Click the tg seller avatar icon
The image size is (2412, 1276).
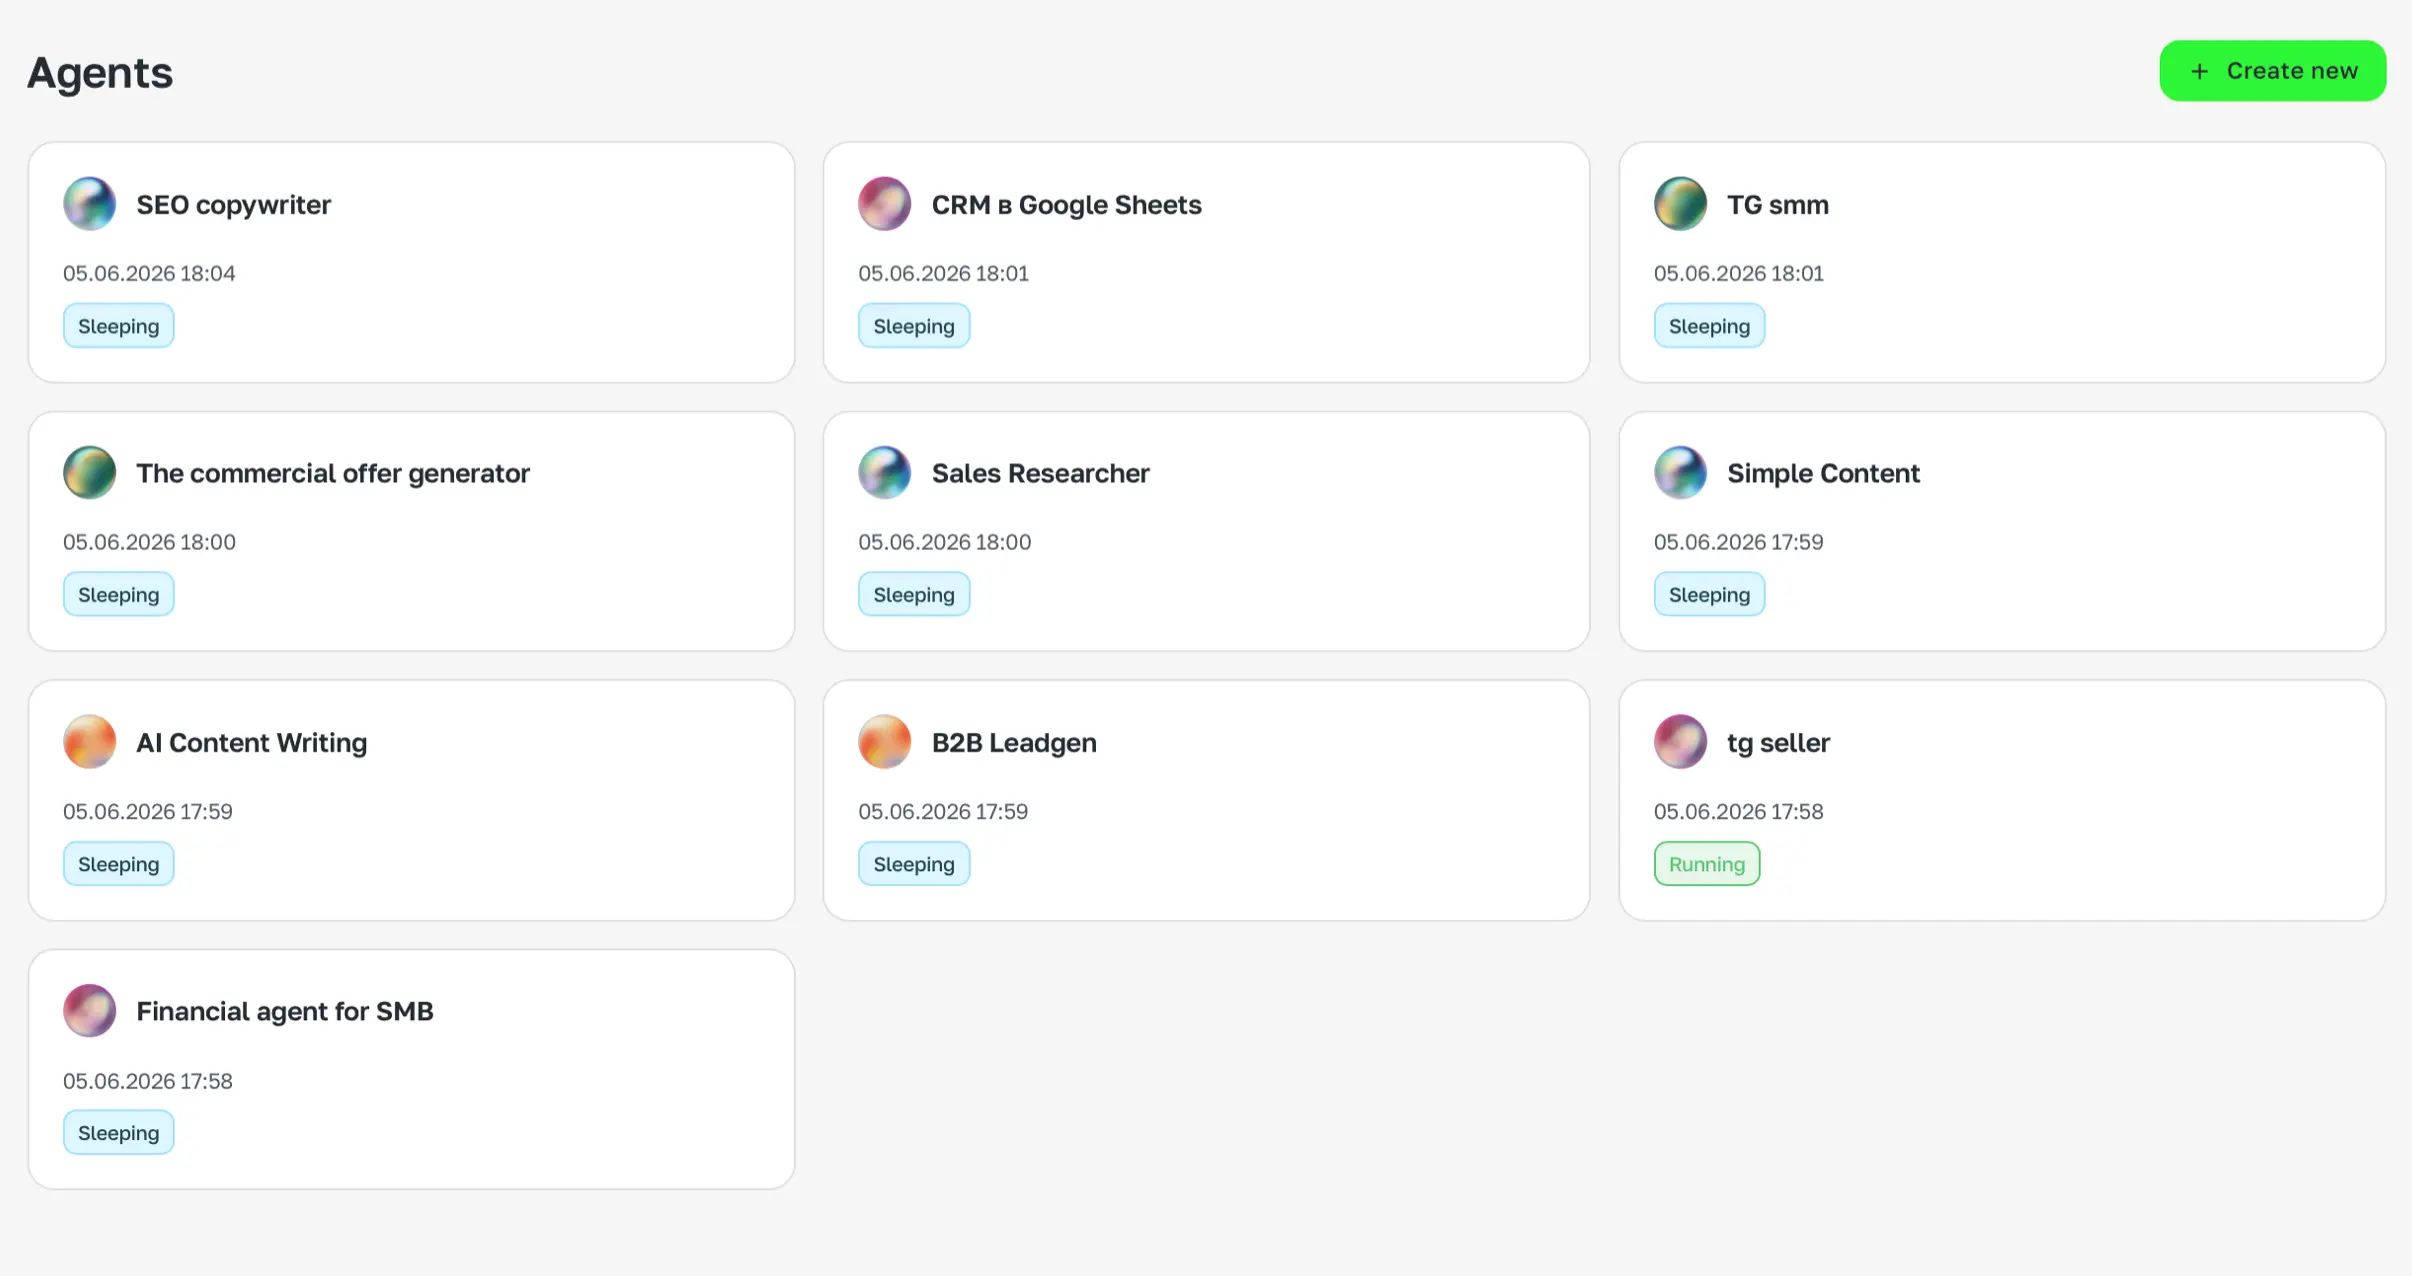(x=1680, y=742)
